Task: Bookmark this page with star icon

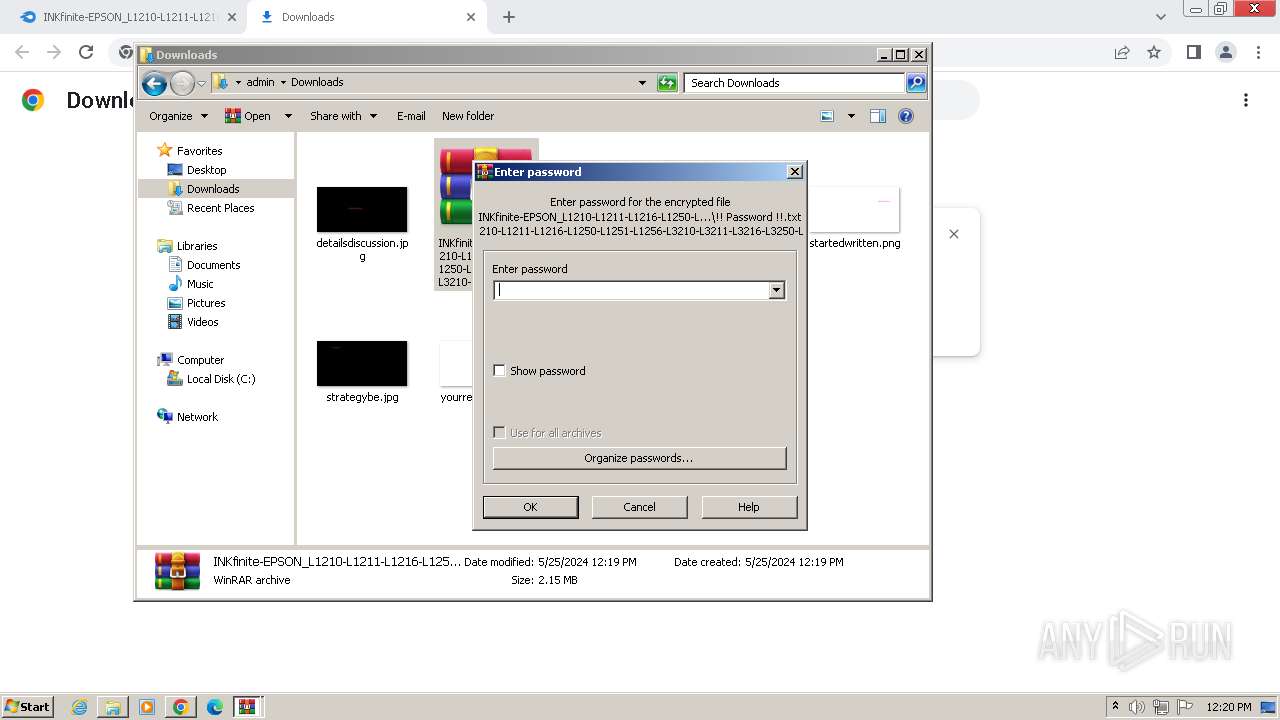Action: coord(1154,52)
